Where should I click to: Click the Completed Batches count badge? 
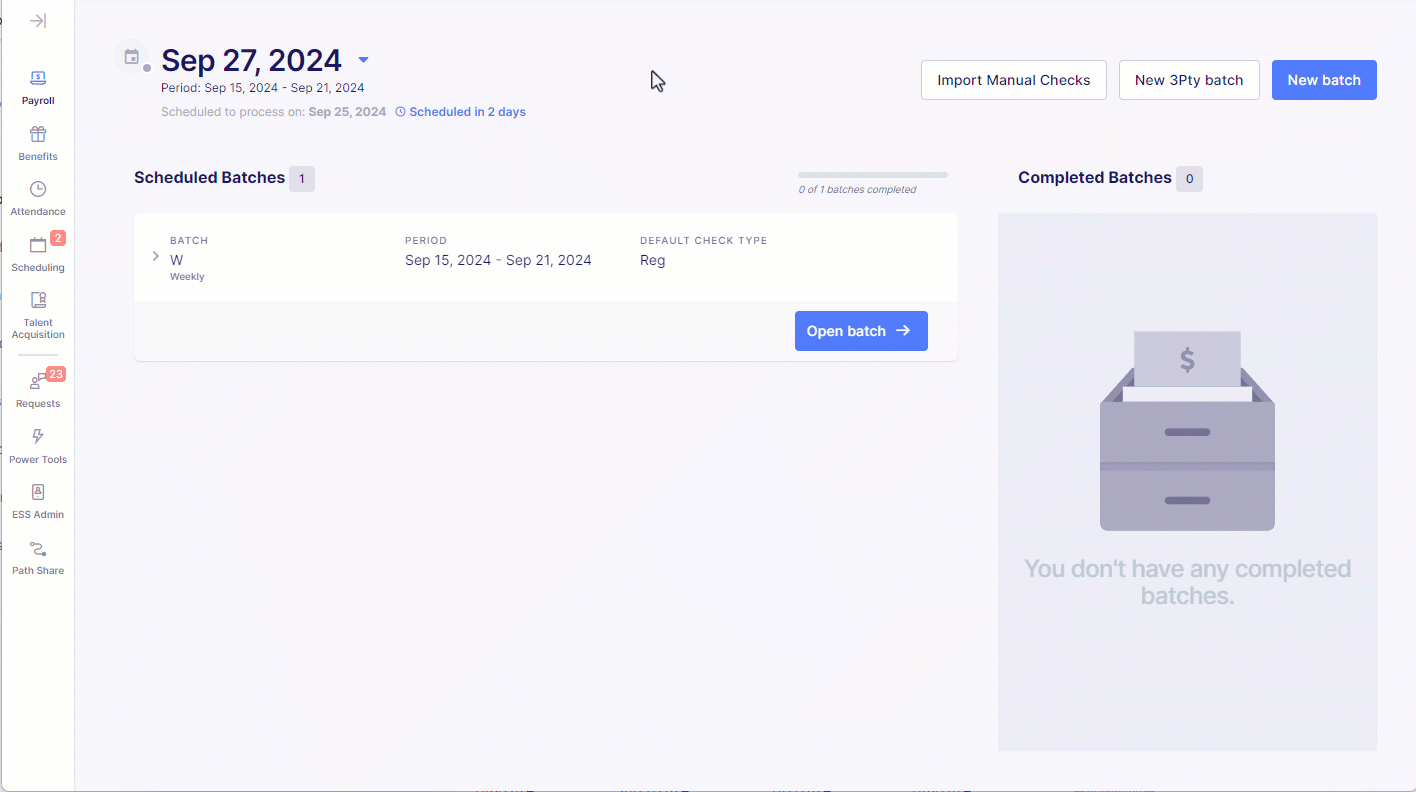(1189, 179)
